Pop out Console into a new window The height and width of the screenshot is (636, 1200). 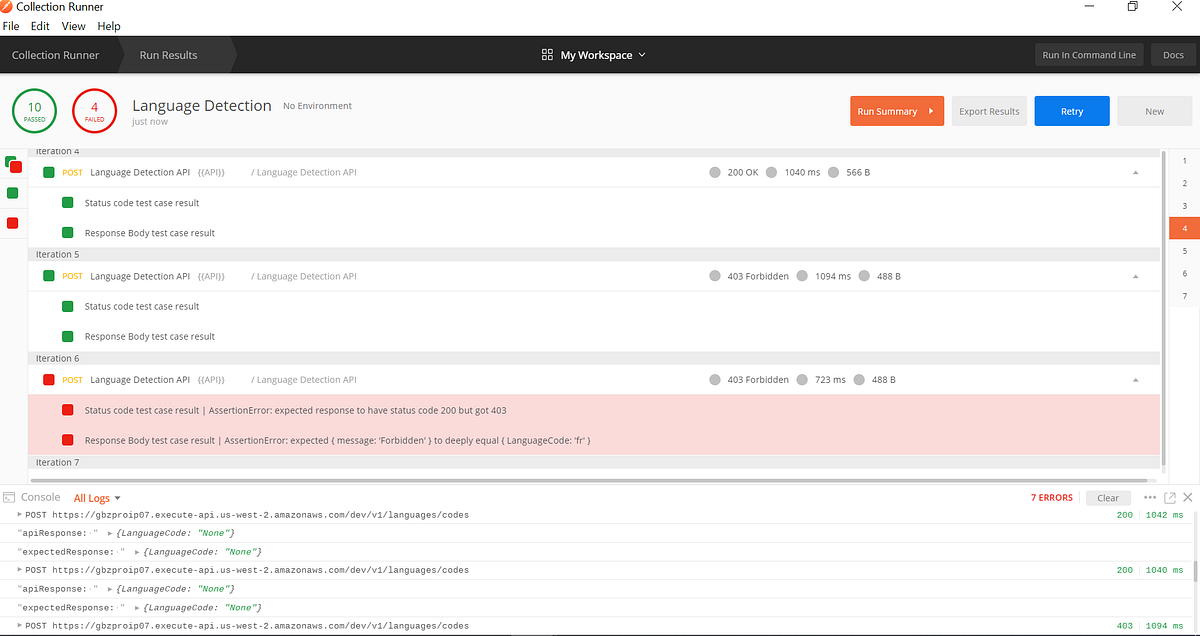[1168, 497]
